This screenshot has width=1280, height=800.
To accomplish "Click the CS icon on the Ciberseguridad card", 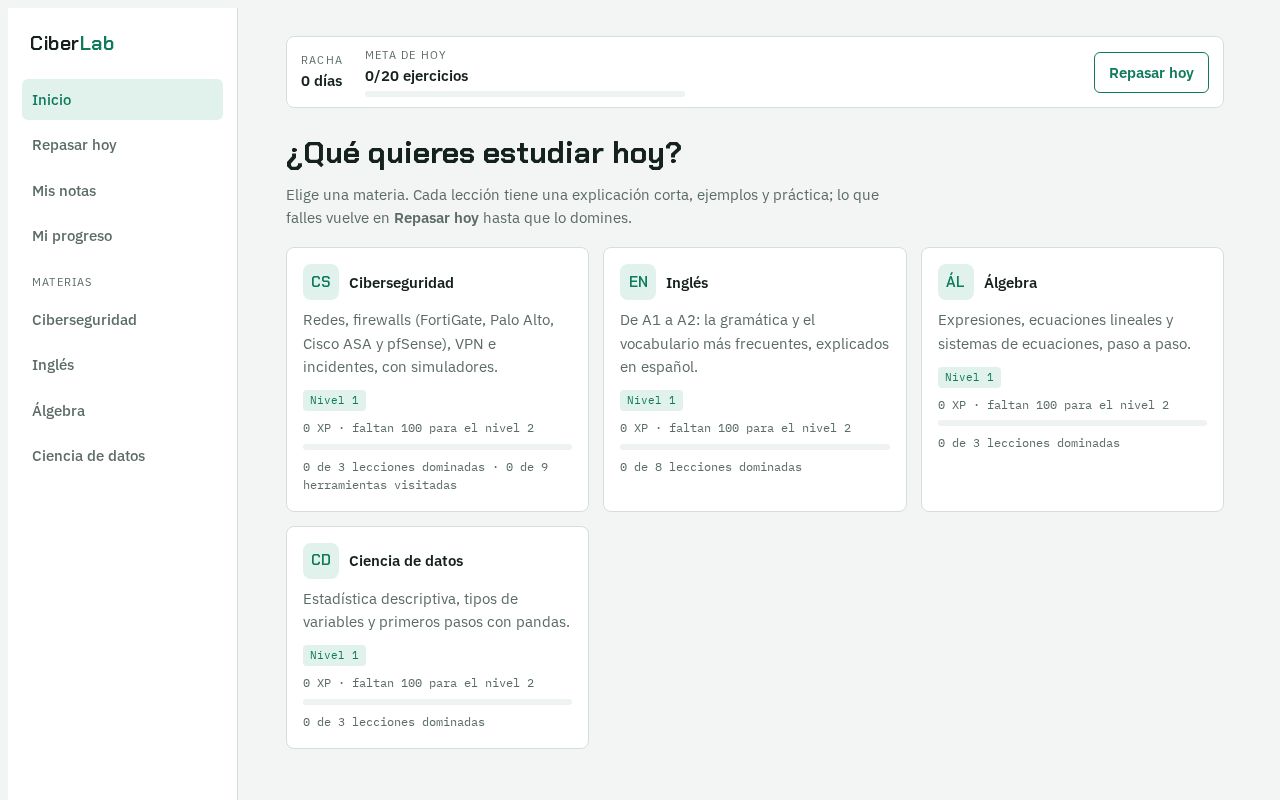I will pyautogui.click(x=321, y=282).
